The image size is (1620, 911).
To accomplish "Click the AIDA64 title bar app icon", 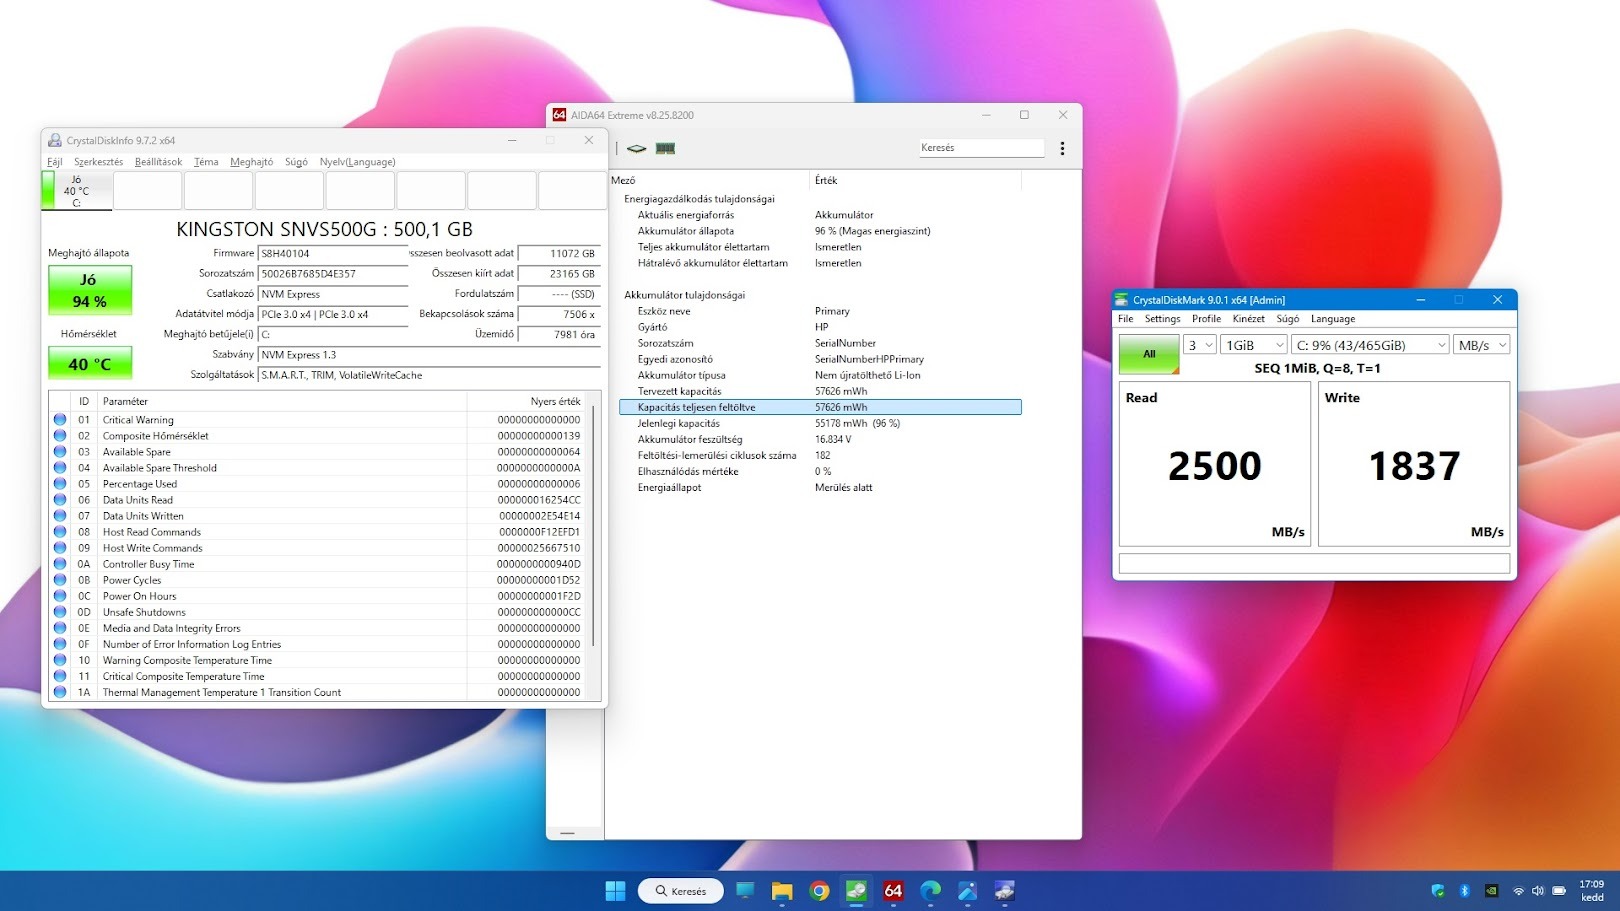I will [559, 115].
